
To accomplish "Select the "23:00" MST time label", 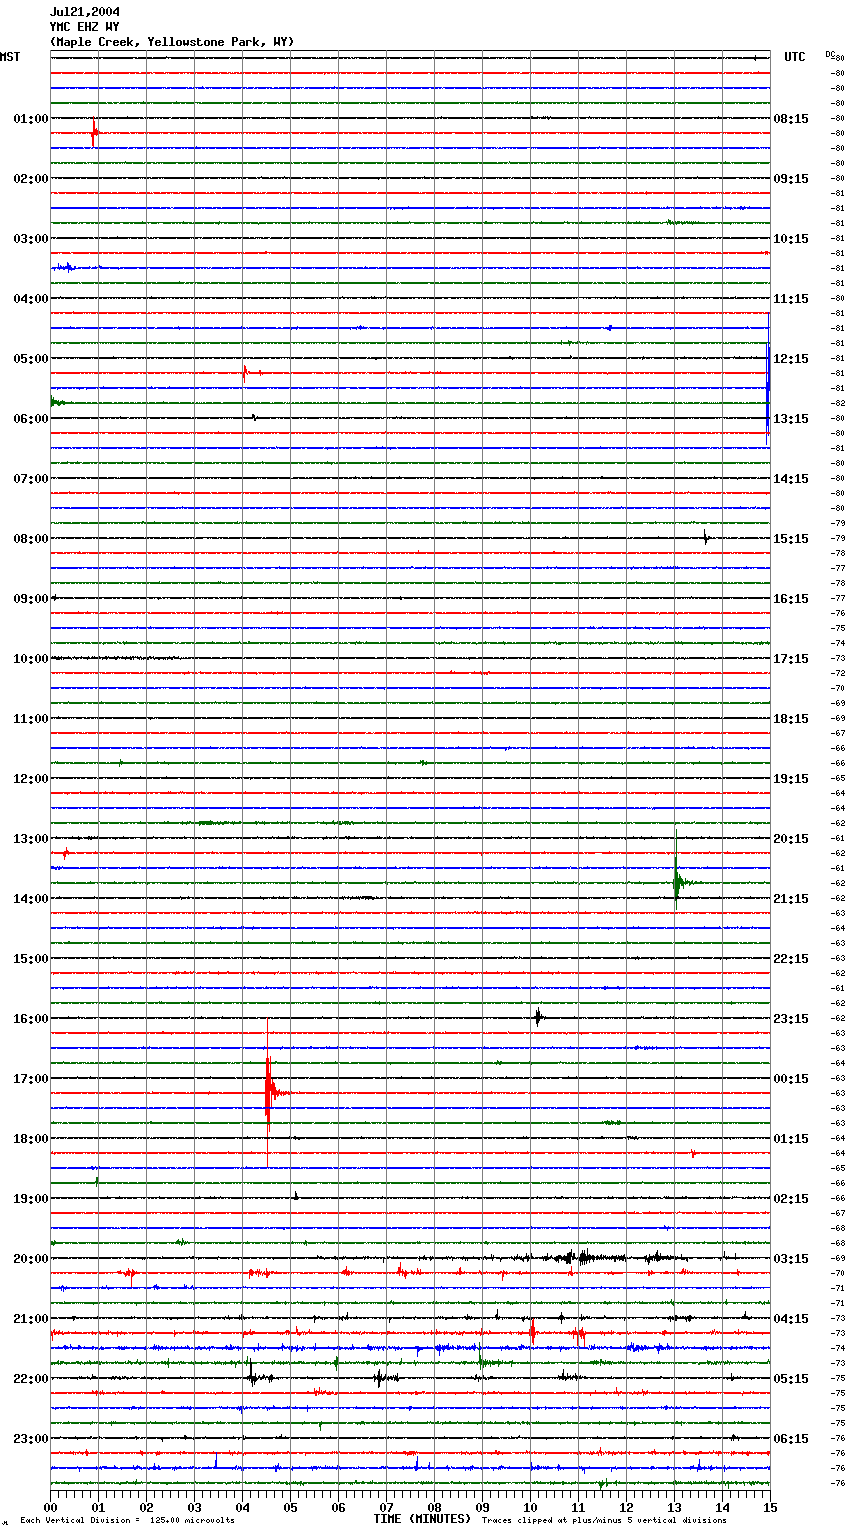I will pyautogui.click(x=31, y=1439).
